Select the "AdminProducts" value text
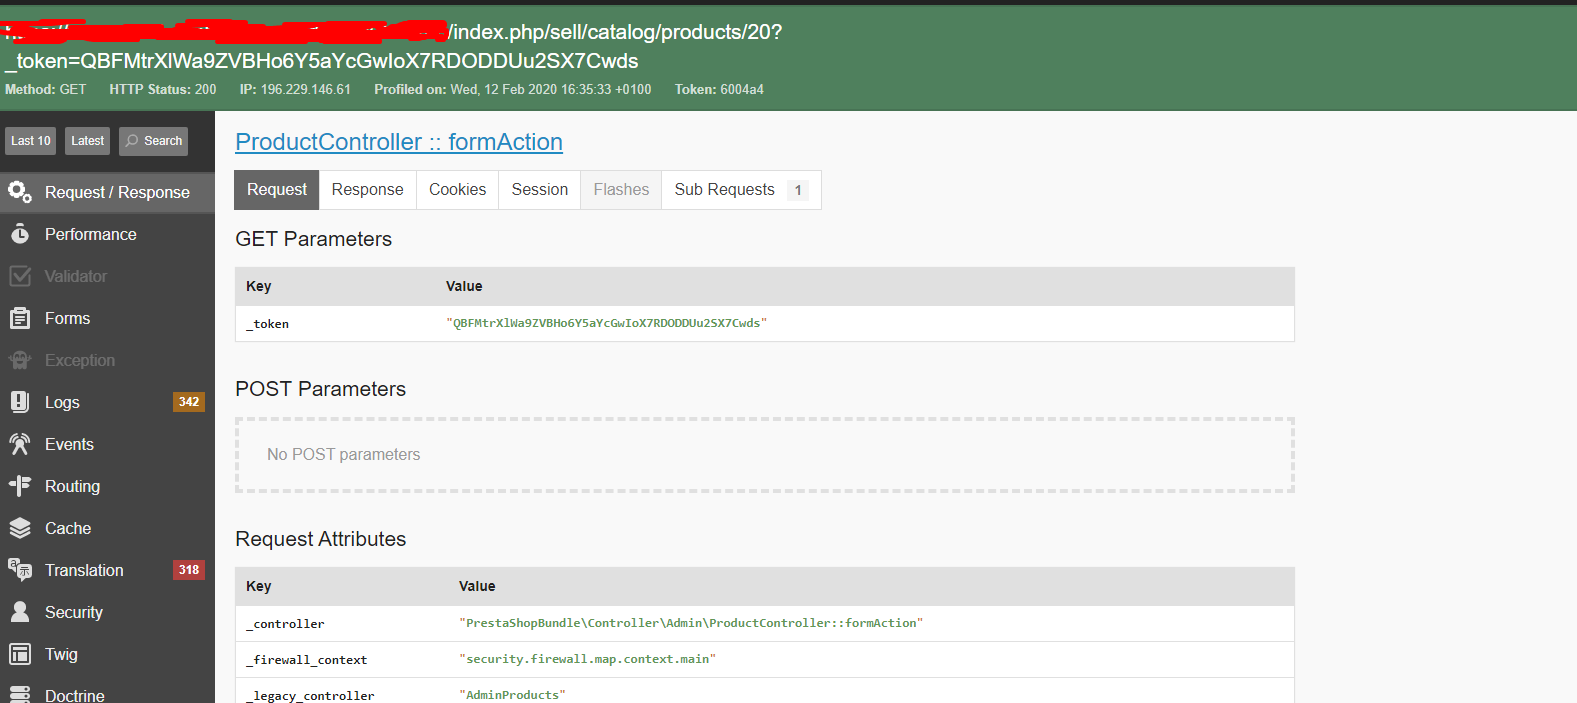1577x703 pixels. [512, 695]
